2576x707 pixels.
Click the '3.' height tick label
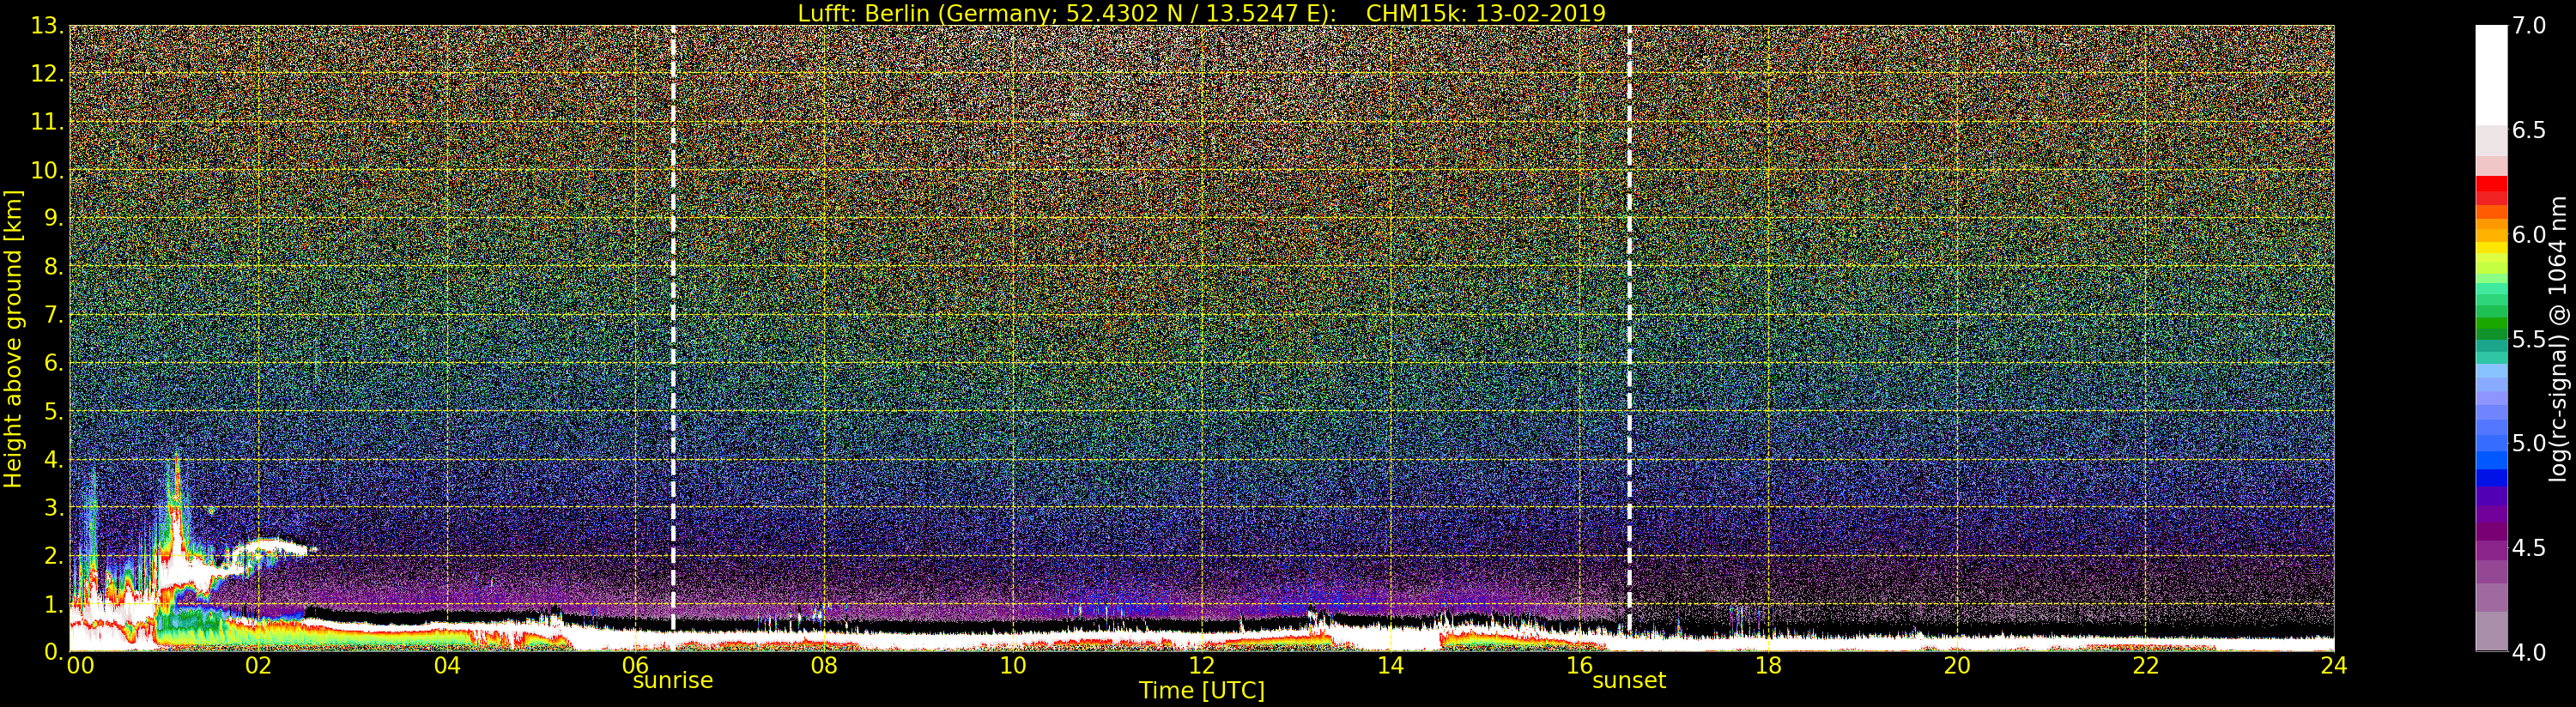coord(54,507)
